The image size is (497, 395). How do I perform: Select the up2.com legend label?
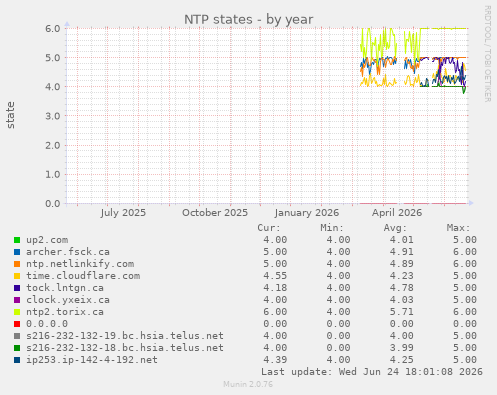pyautogui.click(x=47, y=240)
